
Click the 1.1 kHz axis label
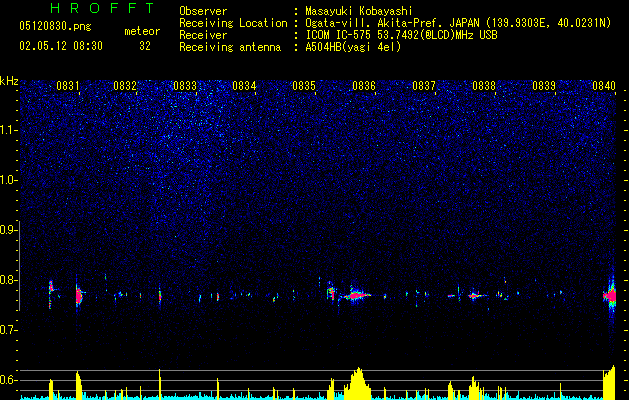coord(9,130)
